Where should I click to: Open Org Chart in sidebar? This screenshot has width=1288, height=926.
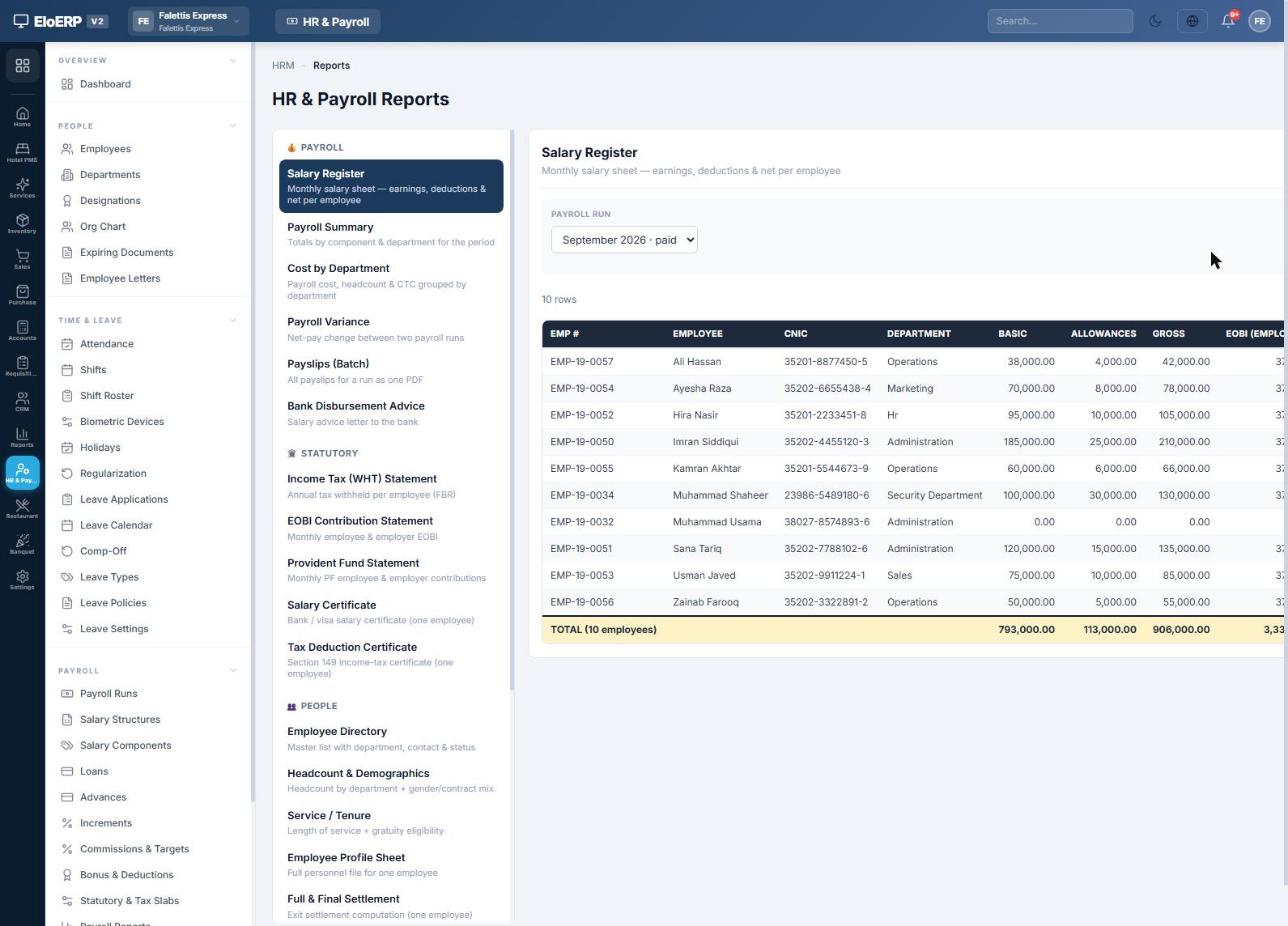pos(103,227)
